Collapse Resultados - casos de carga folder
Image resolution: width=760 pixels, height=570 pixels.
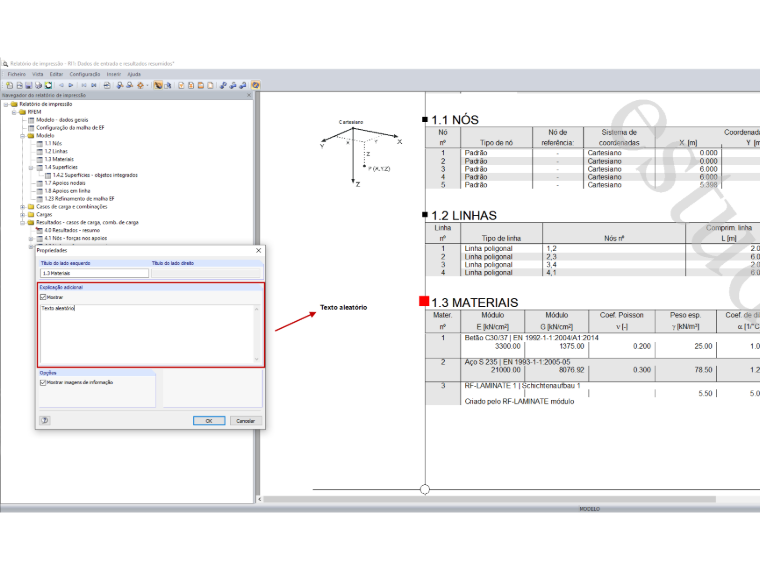click(x=22, y=223)
